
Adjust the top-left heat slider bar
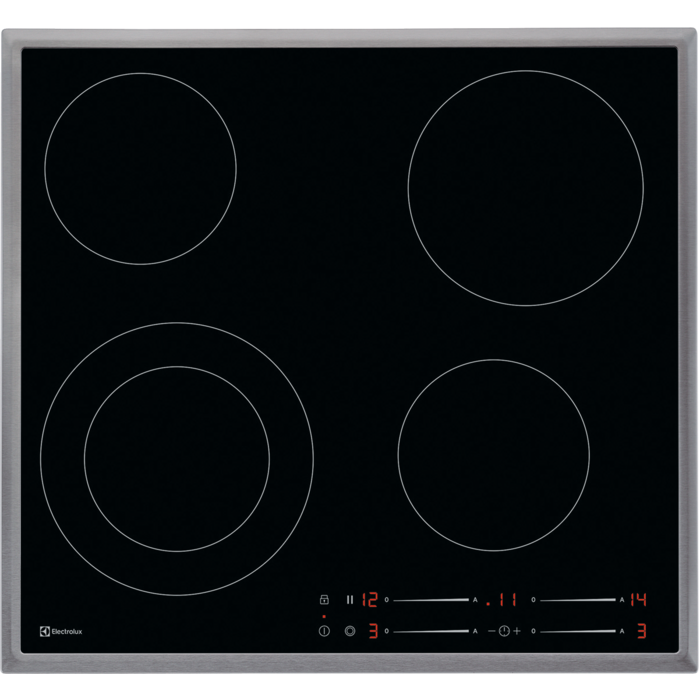(x=430, y=600)
